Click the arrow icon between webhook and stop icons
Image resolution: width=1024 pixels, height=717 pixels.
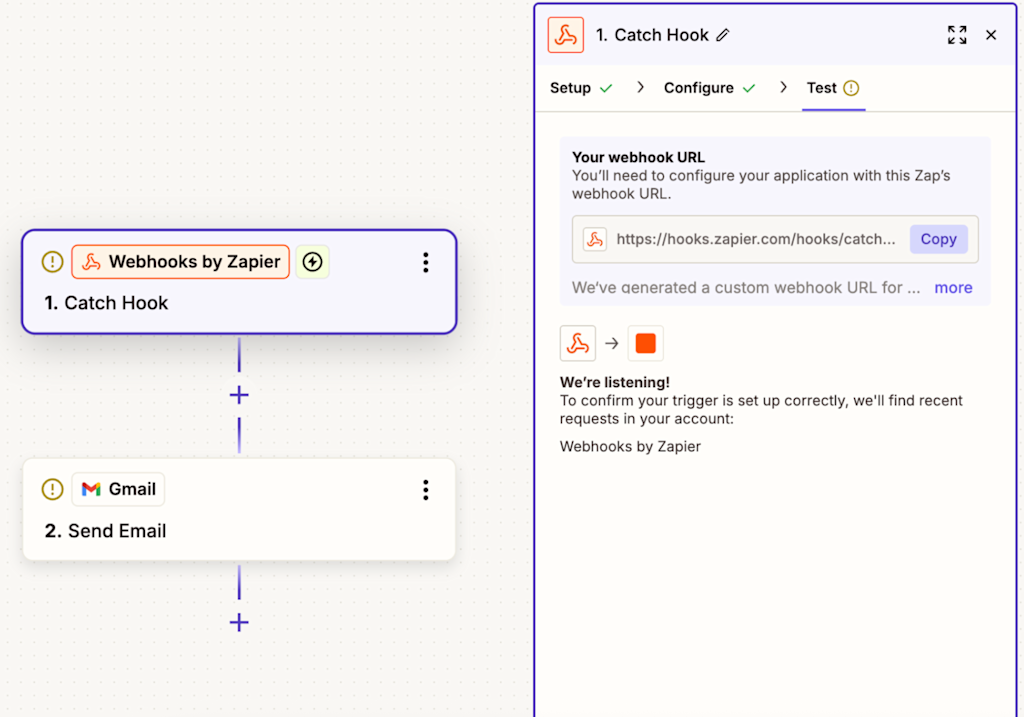[611, 343]
